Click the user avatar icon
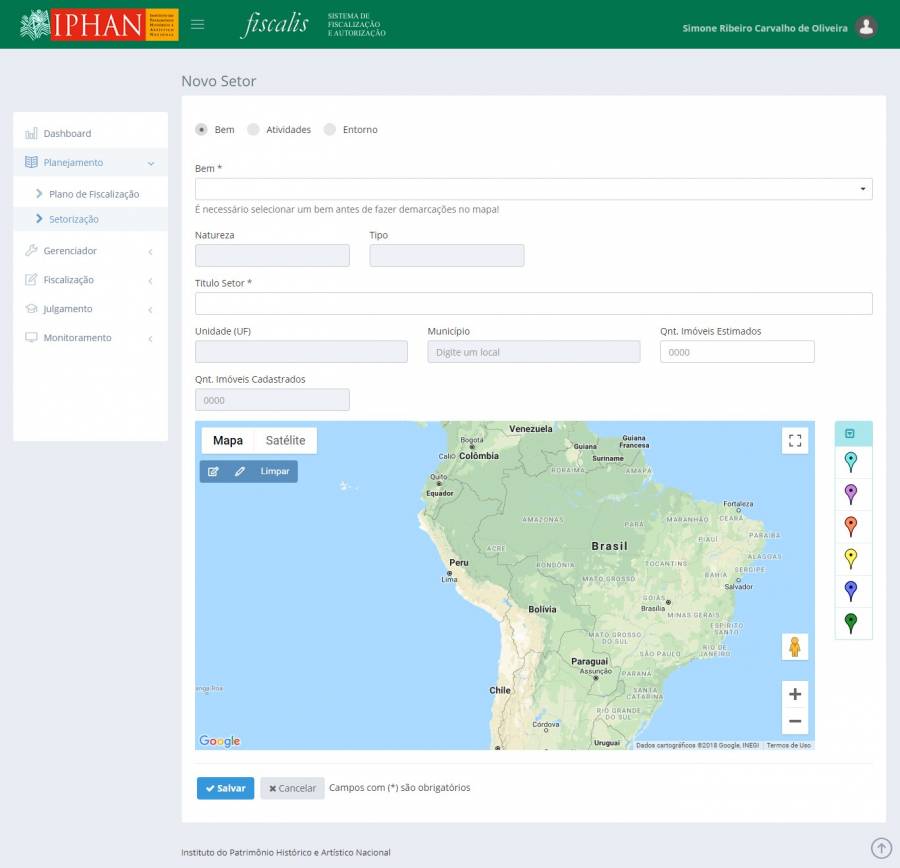Screen dimensions: 900x868 tap(867, 27)
